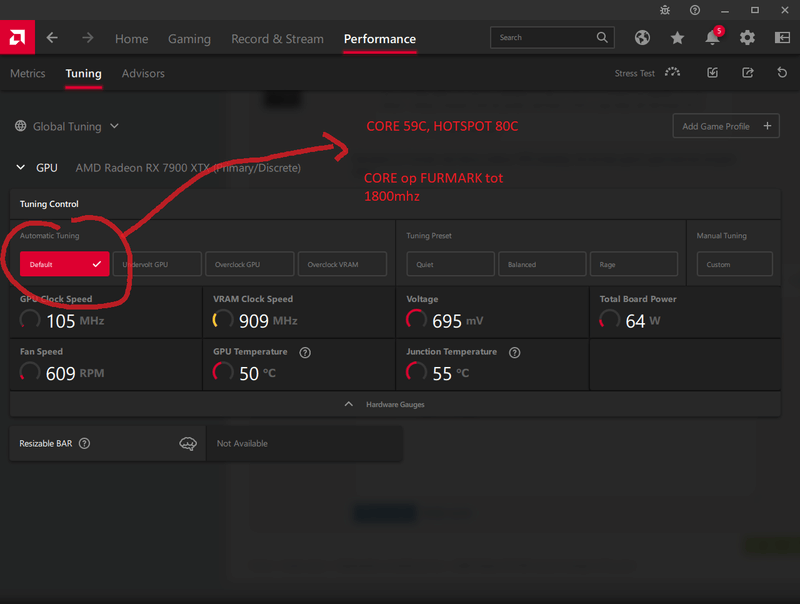Click the globe icon beside Global Tuning

pyautogui.click(x=20, y=125)
